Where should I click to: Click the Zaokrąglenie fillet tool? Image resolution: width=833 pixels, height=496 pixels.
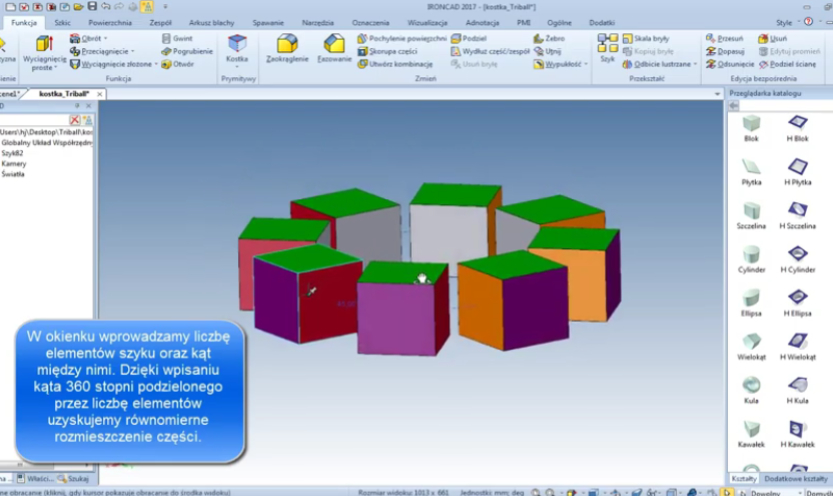[287, 48]
